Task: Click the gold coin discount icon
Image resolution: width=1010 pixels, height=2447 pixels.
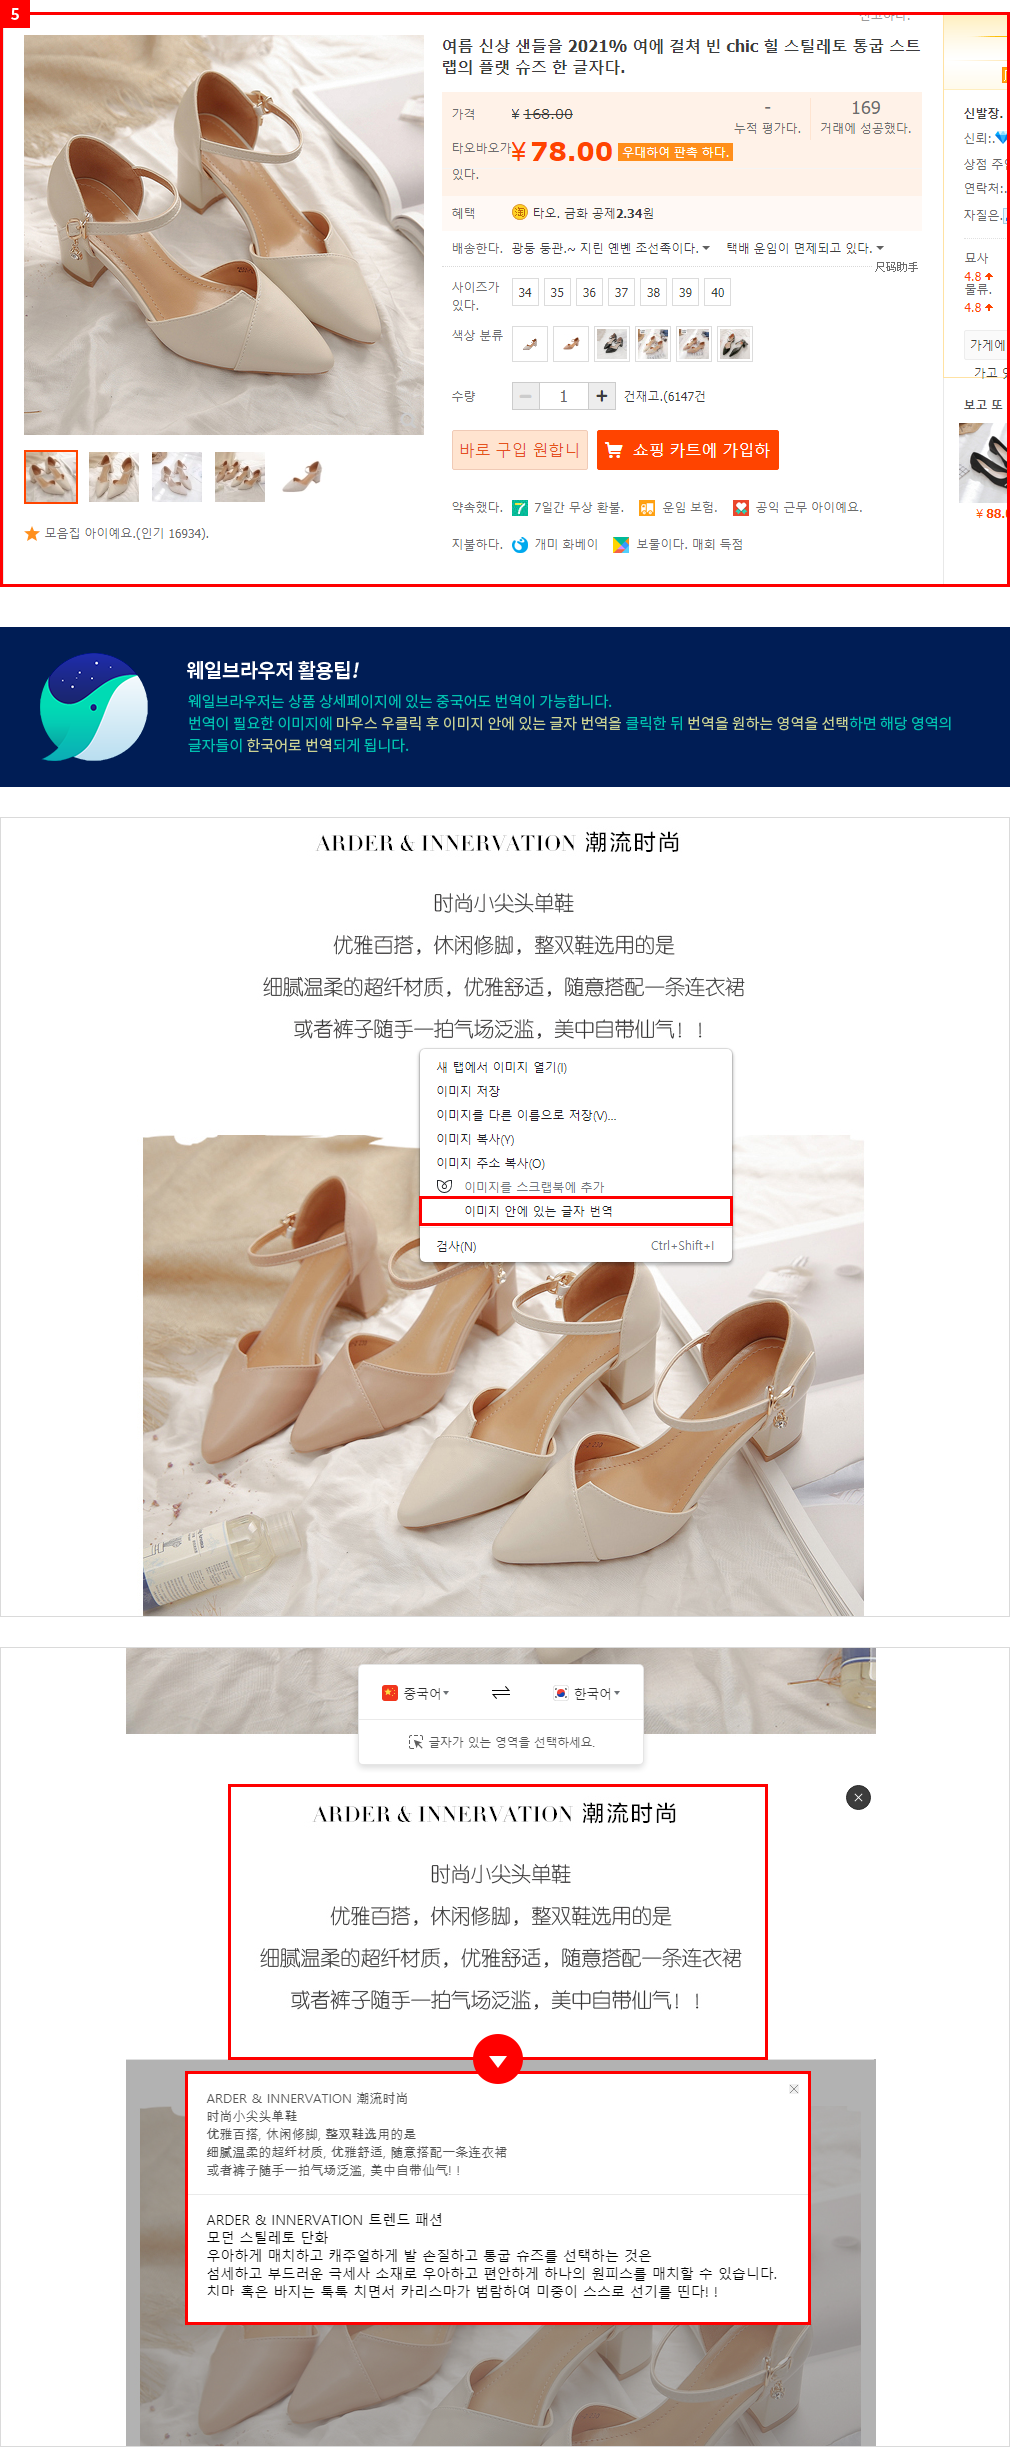Action: (x=520, y=212)
